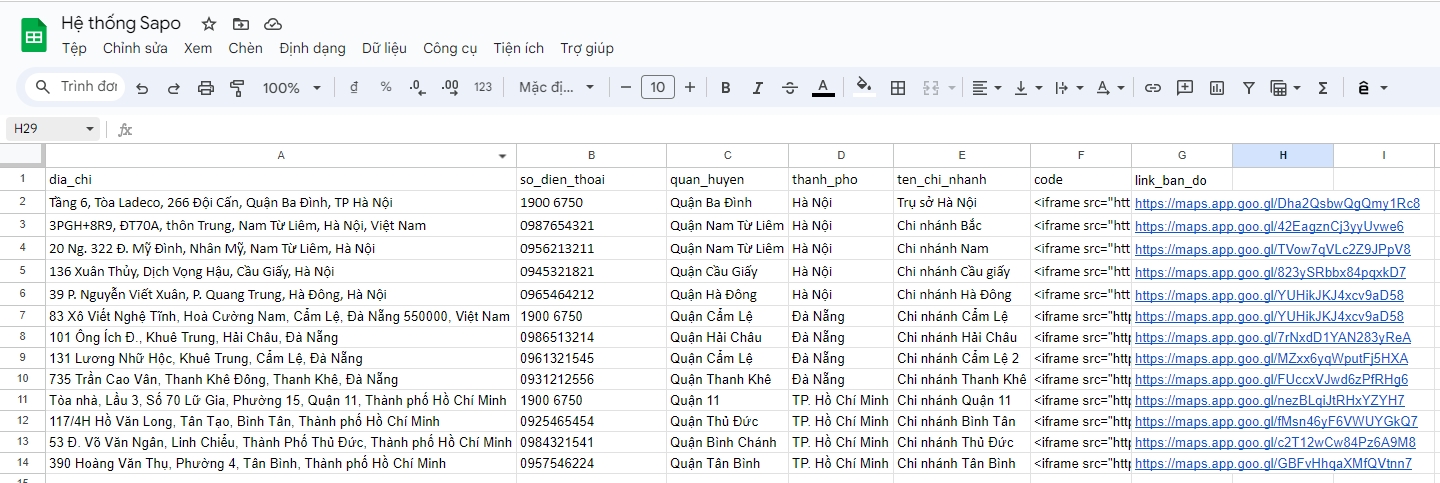Open the merge cells dropdown arrow
The width and height of the screenshot is (1440, 483).
(950, 88)
